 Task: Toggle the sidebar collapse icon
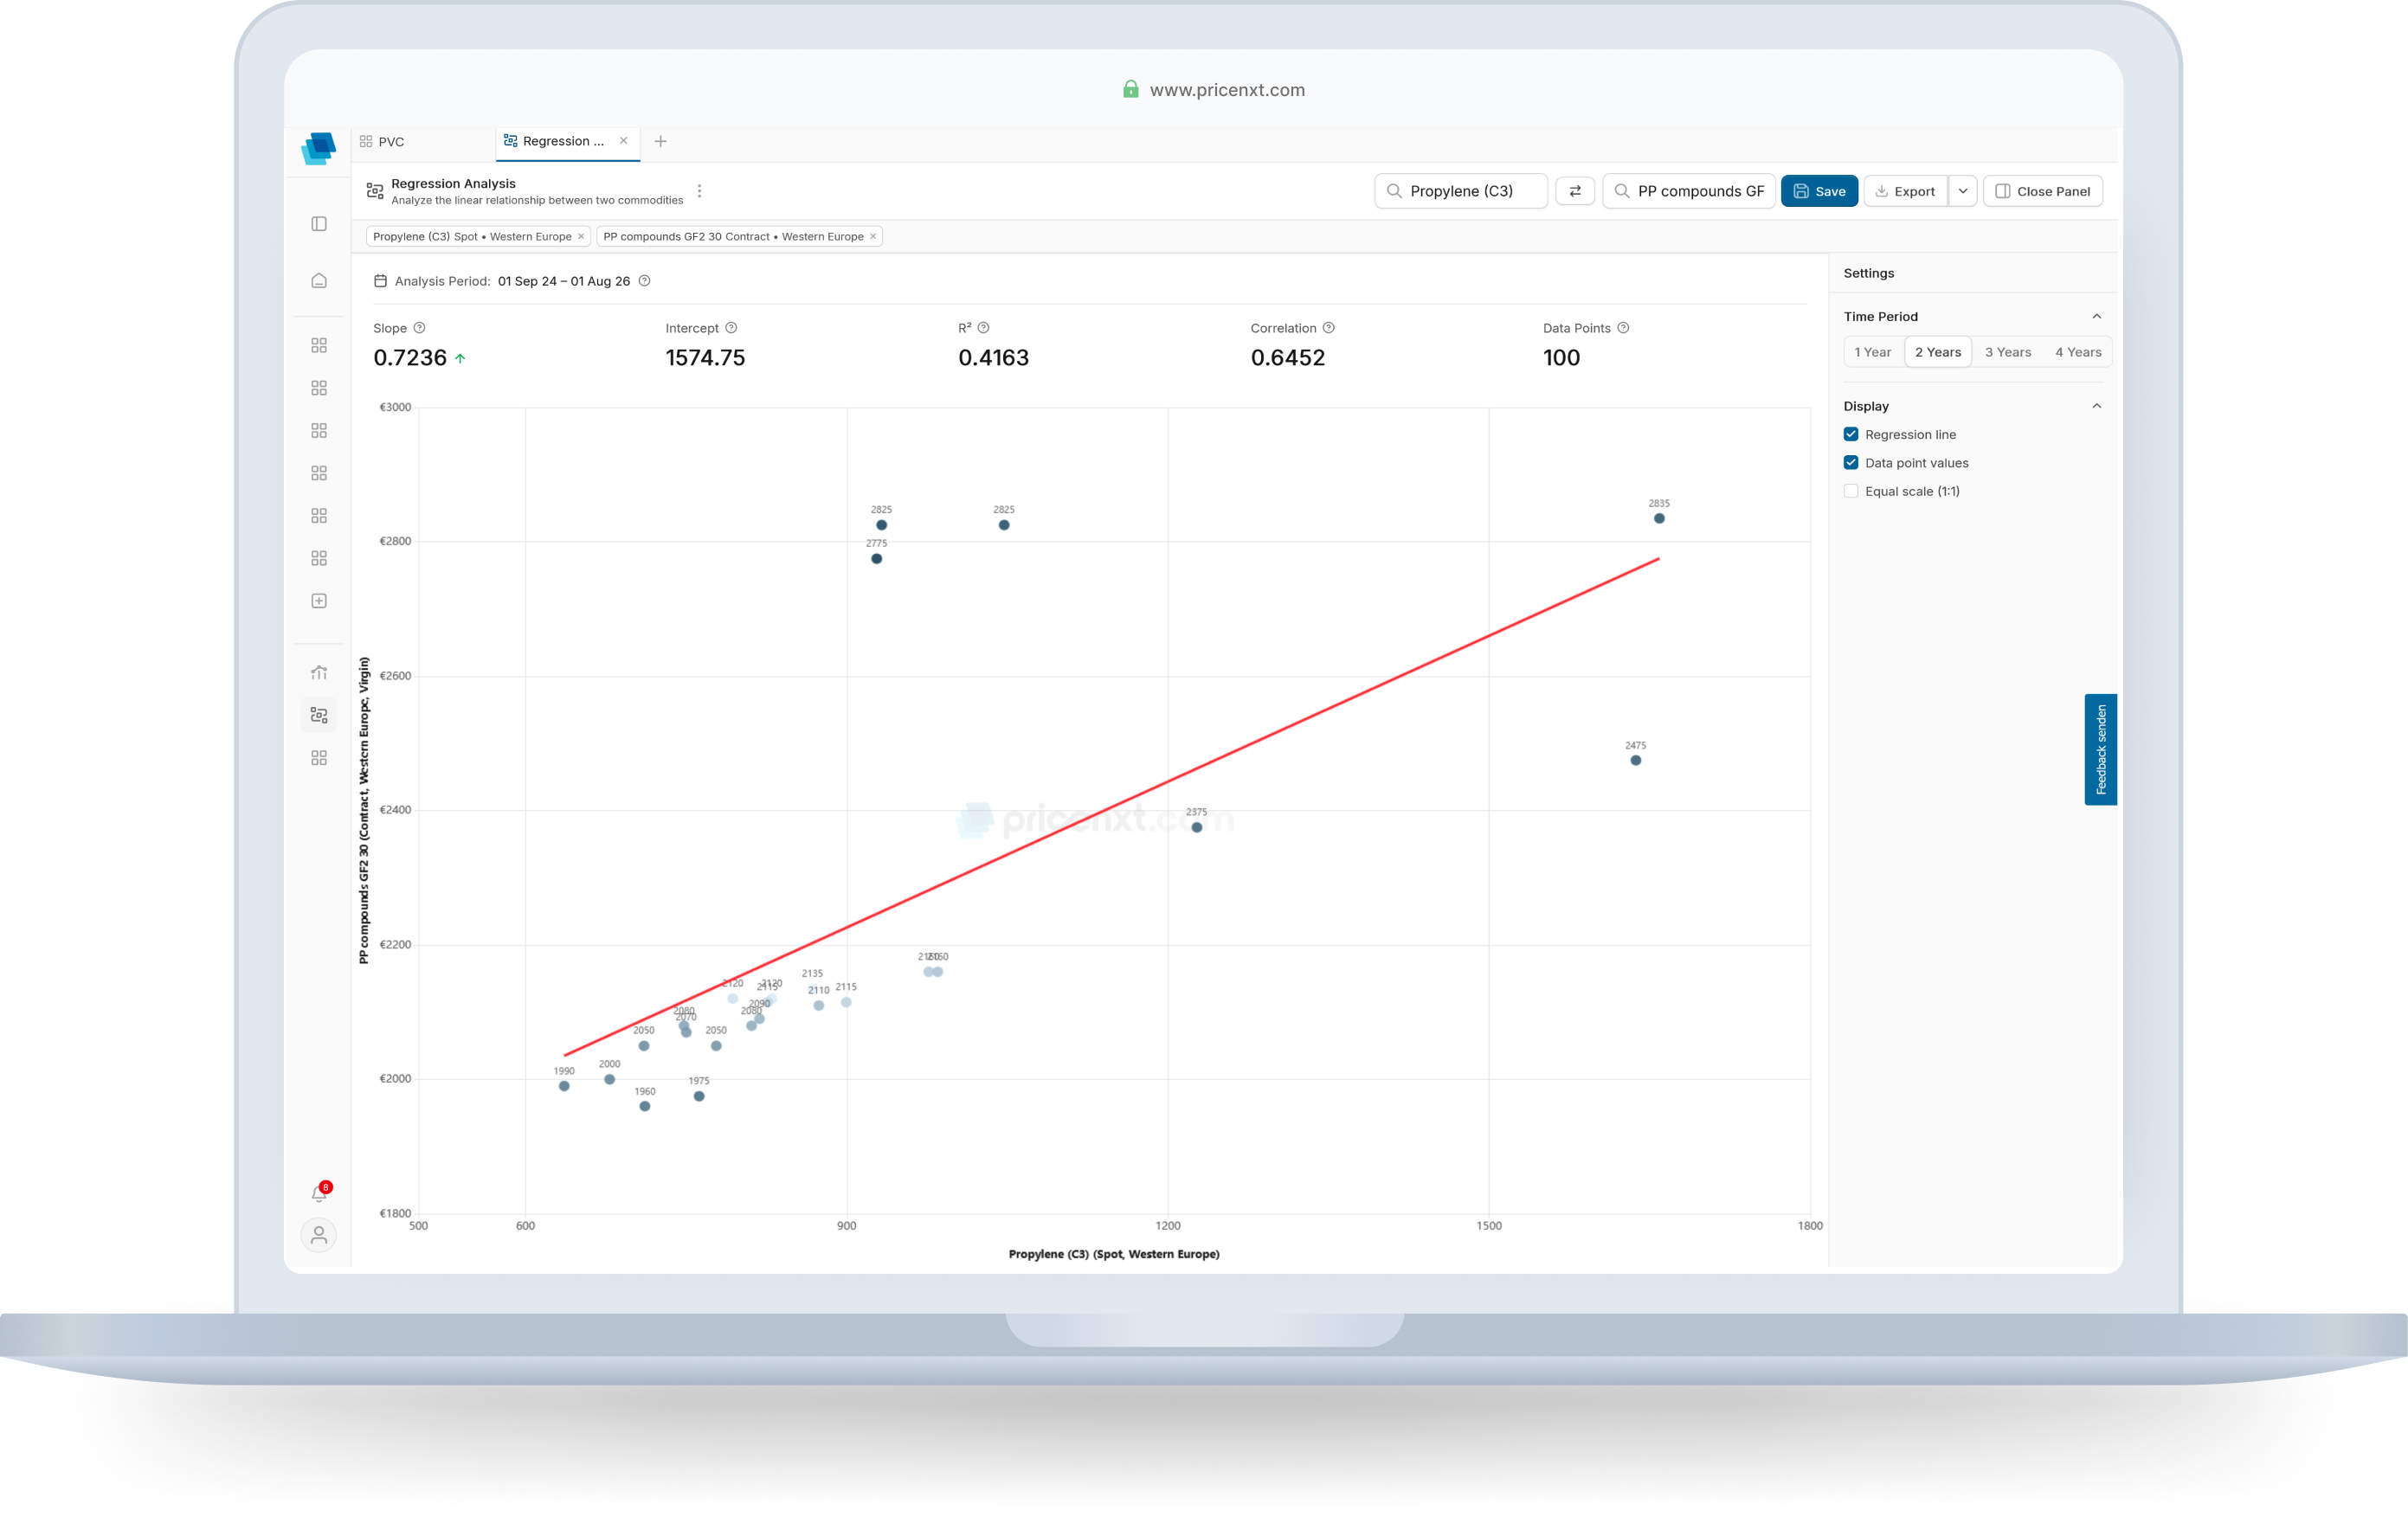coord(319,224)
